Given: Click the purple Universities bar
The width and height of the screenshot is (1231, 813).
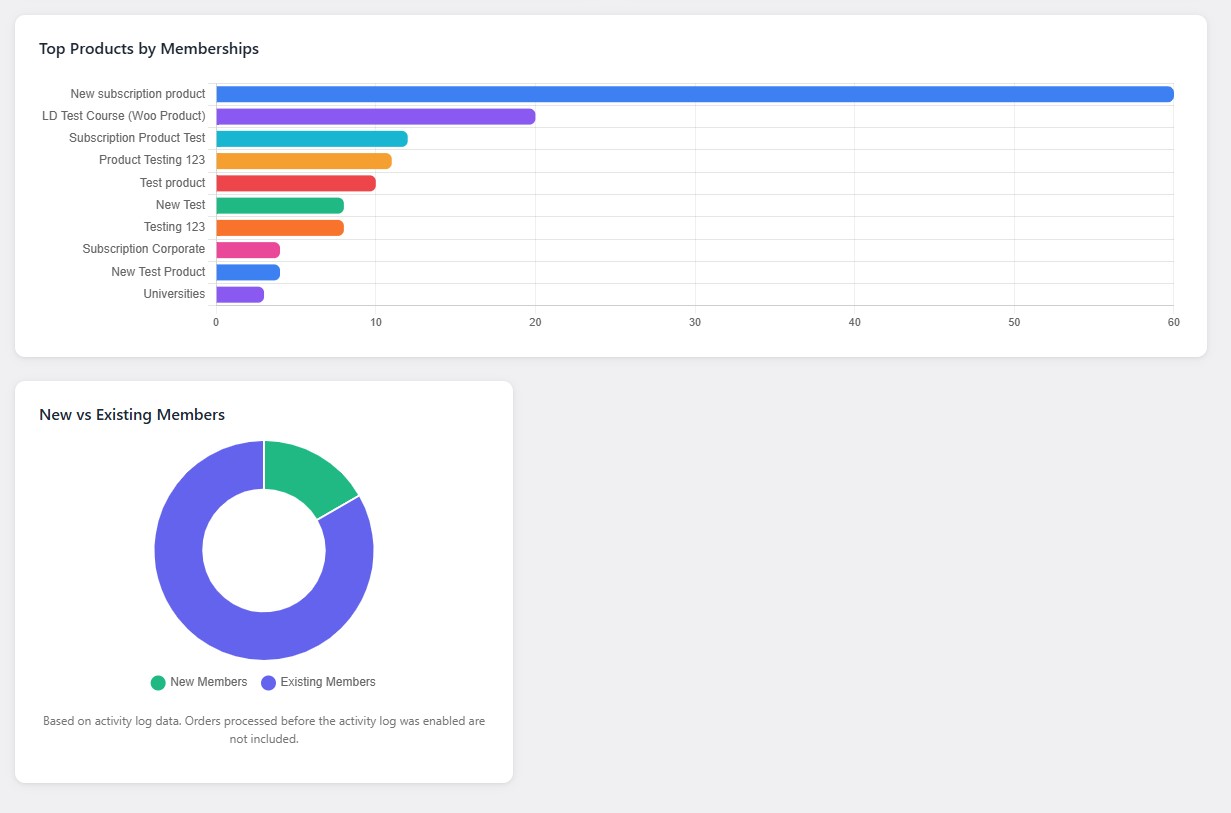Looking at the screenshot, I should tap(239, 294).
